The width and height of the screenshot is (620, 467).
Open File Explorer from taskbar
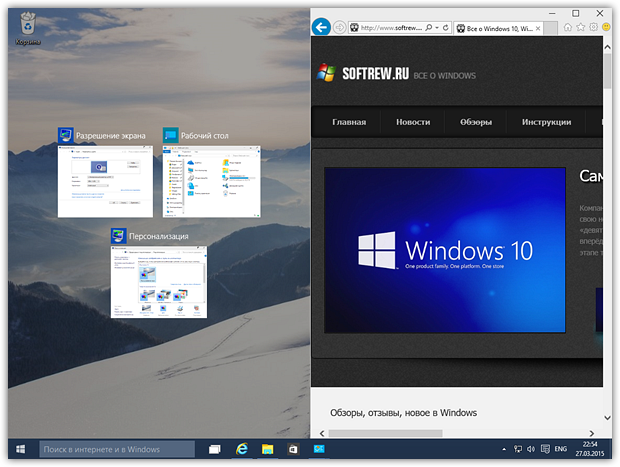[268, 449]
